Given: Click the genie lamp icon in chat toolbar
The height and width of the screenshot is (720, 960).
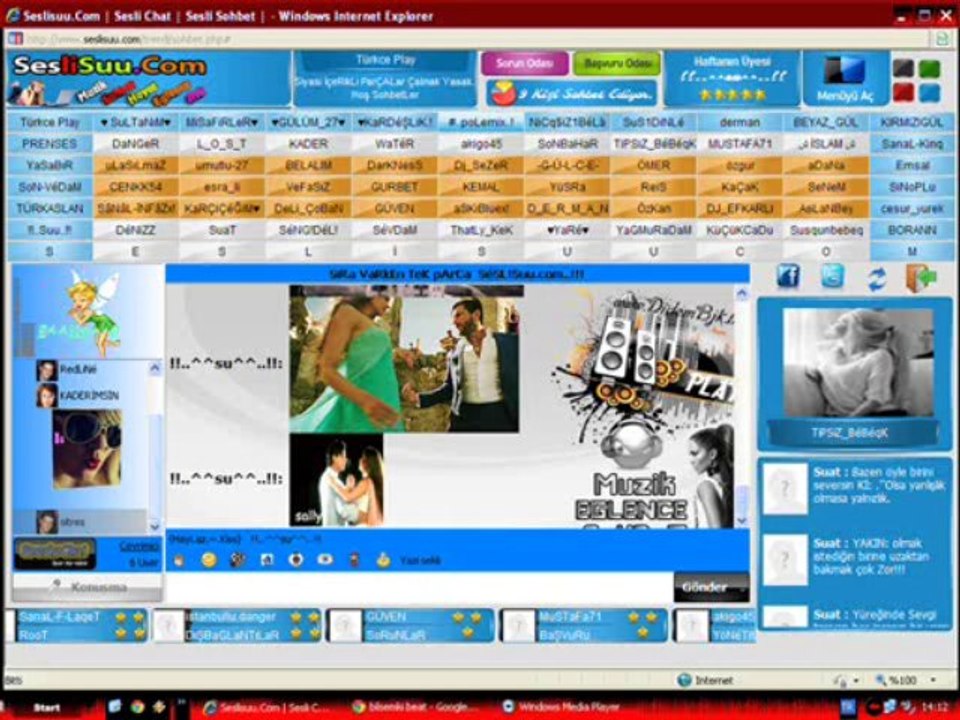Looking at the screenshot, I should [x=383, y=560].
